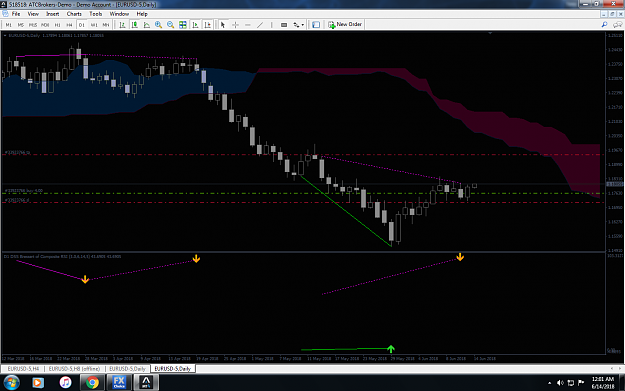
Task: Set timeframe to H4
Action: [x=69, y=25]
